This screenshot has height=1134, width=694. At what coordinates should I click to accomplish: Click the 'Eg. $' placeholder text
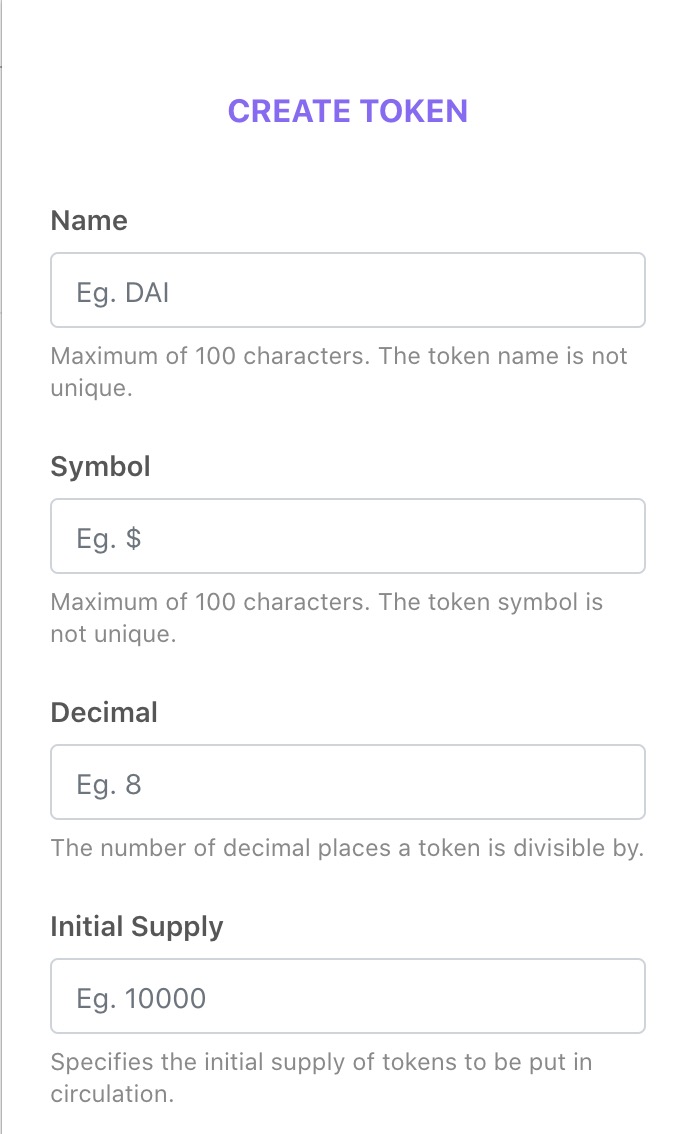click(x=109, y=539)
